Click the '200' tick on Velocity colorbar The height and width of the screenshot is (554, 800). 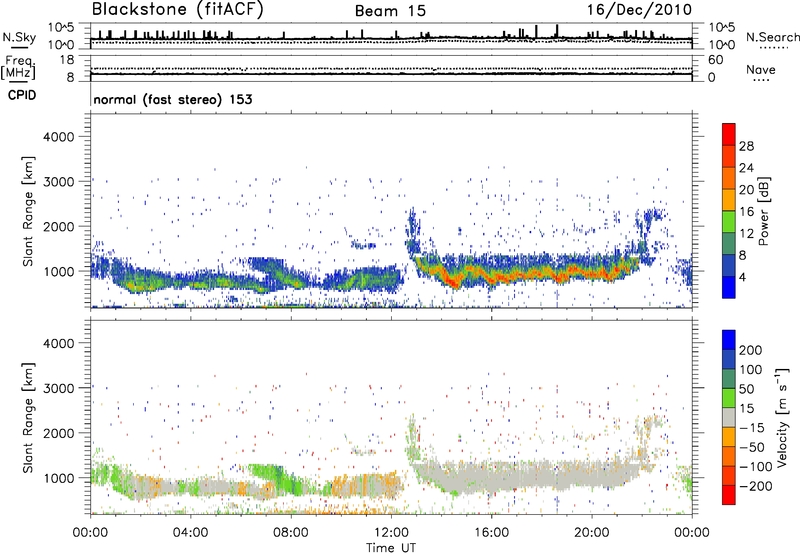tap(751, 350)
